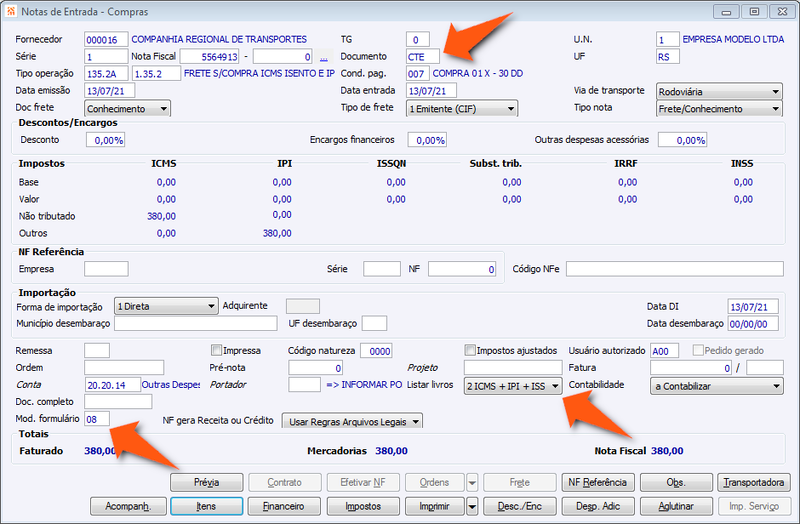Open the arrow menu beside Imprimir button
This screenshot has height=524, width=800.
click(x=472, y=506)
